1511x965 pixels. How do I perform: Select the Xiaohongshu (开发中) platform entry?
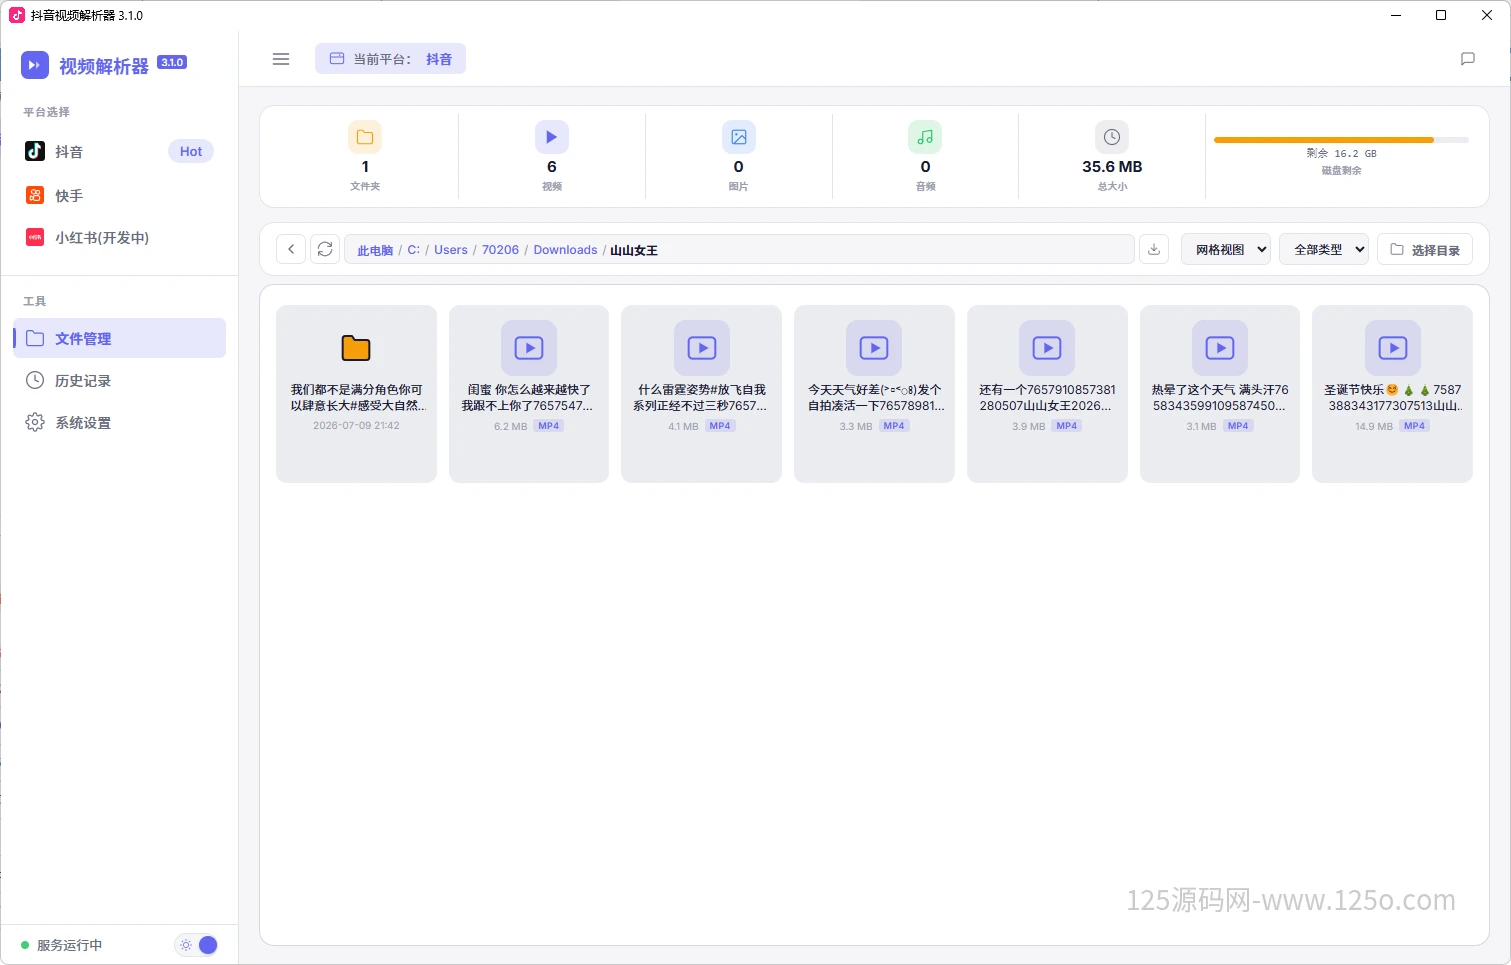tap(119, 237)
